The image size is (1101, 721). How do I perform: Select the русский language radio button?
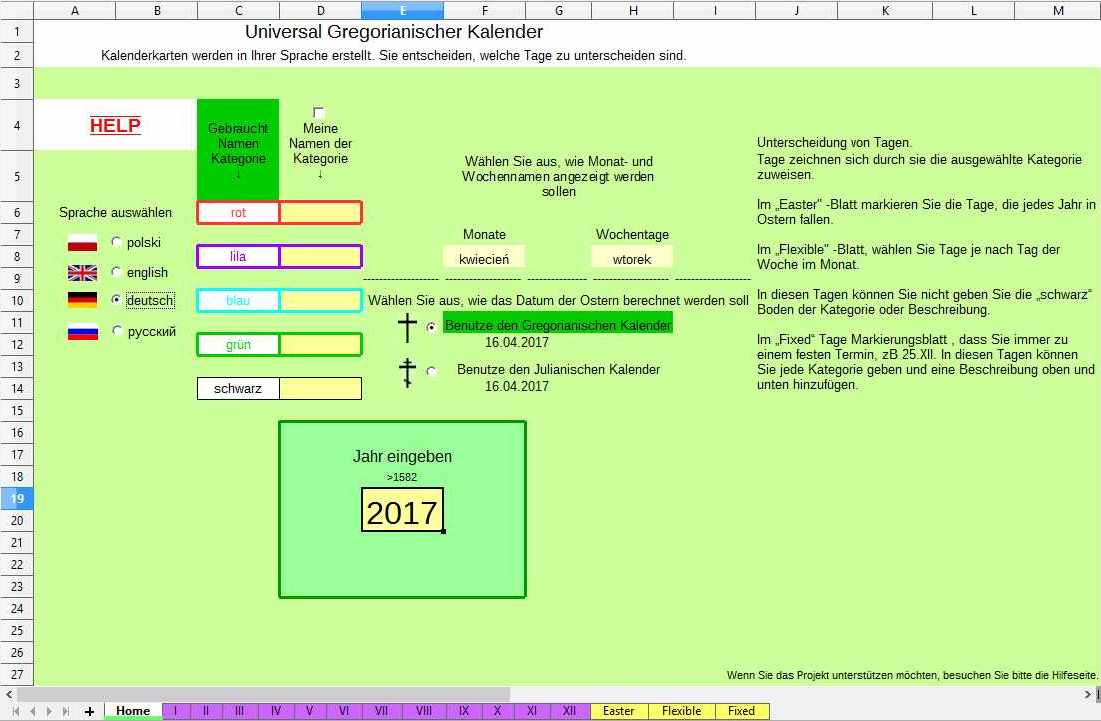pyautogui.click(x=117, y=331)
